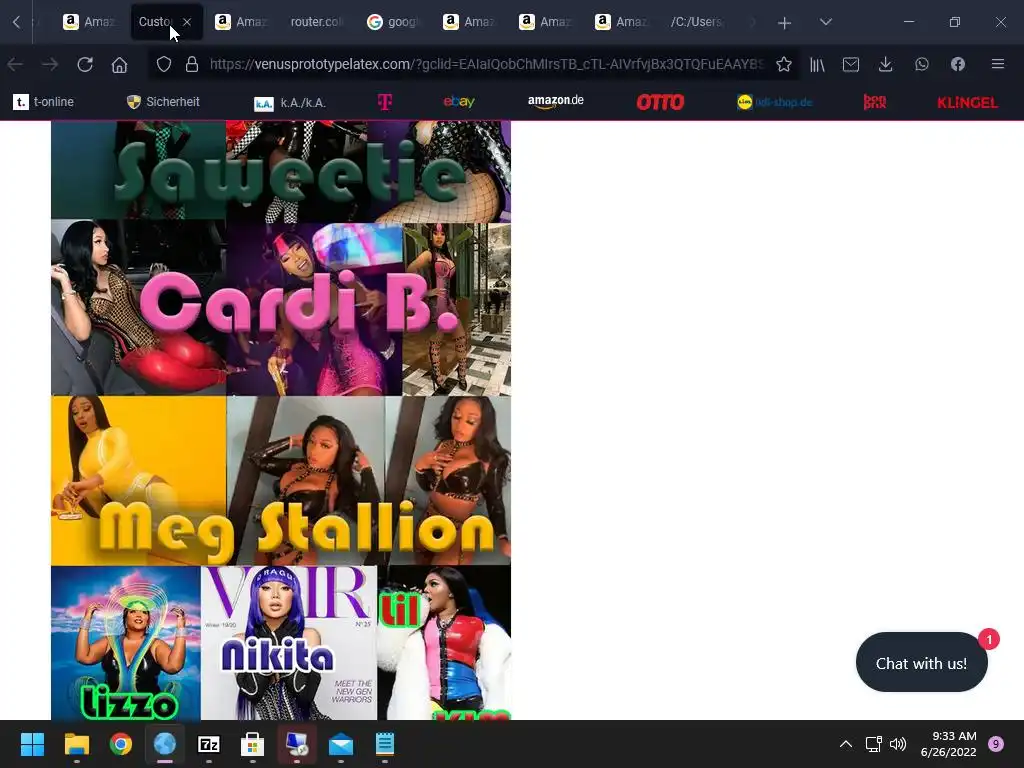Open the bonprix bookmark
The width and height of the screenshot is (1024, 768).
click(874, 102)
